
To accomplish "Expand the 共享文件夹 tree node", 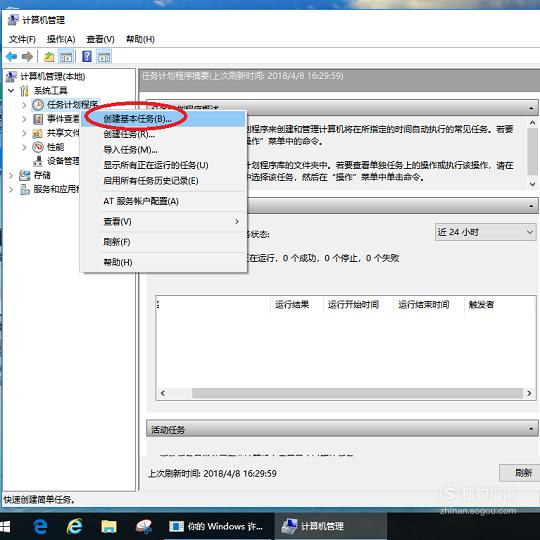I will [x=24, y=133].
